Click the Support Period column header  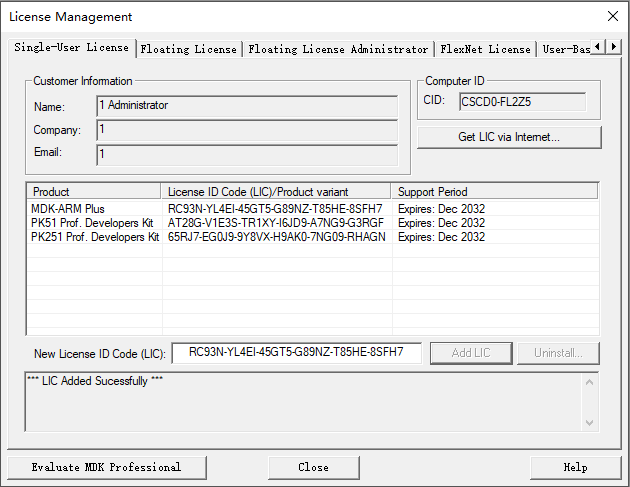[x=495, y=192]
